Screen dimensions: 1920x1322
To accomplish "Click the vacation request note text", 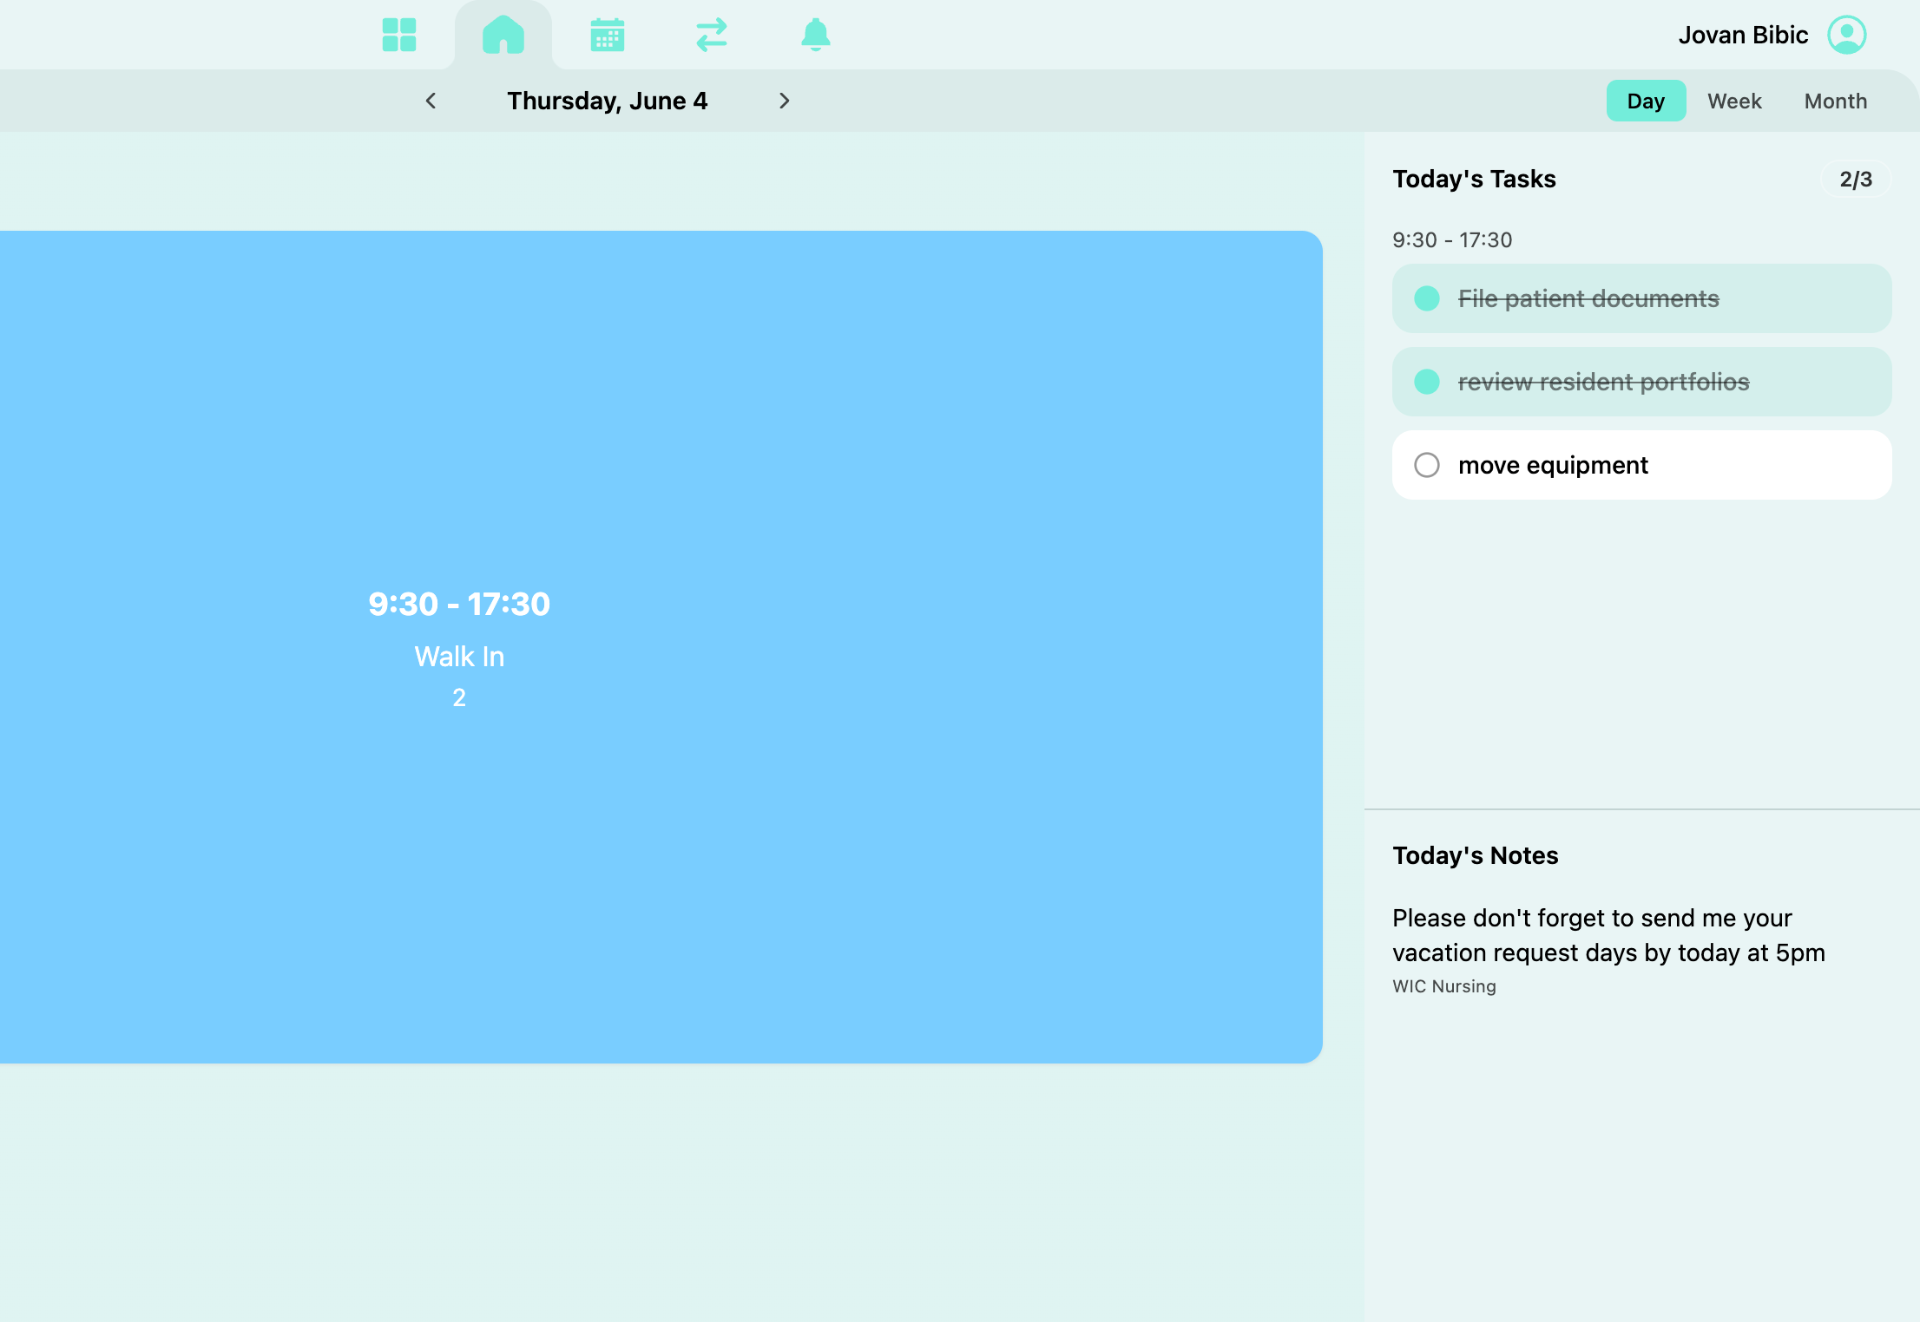I will [1608, 935].
